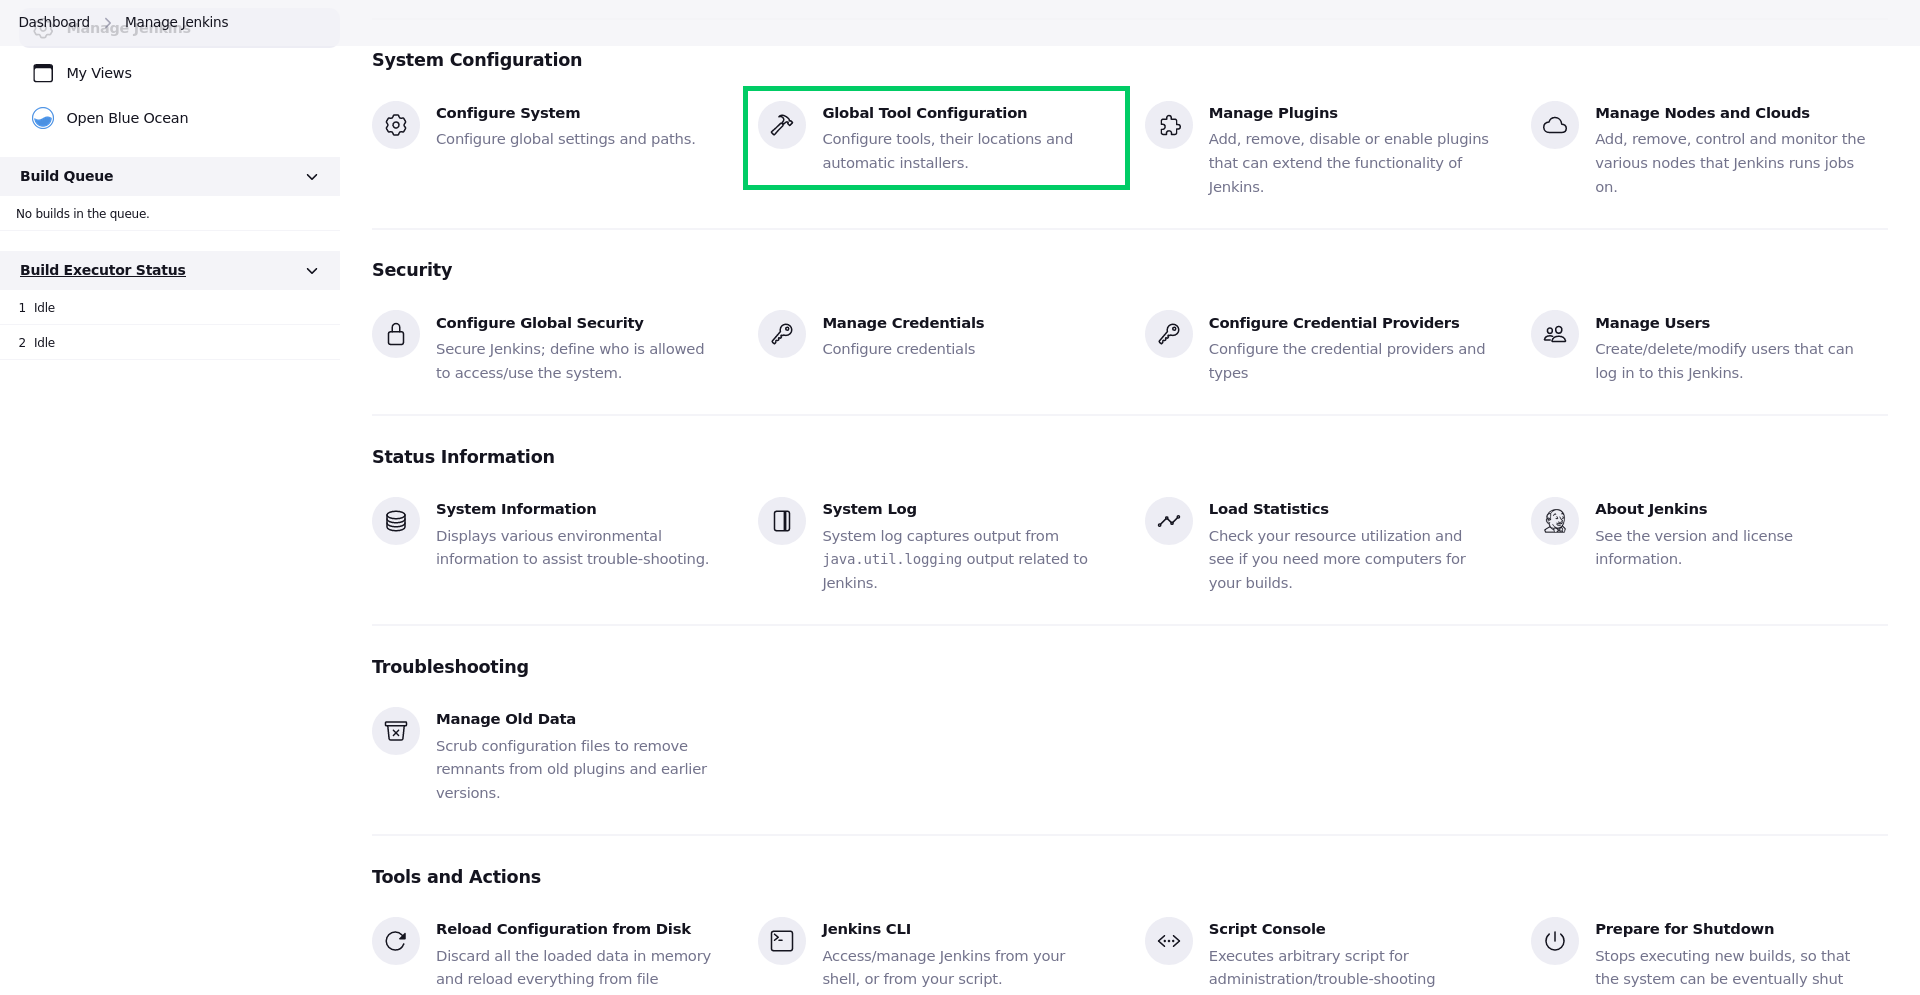This screenshot has height=995, width=1920.
Task: Open About Jenkins title link
Action: click(1651, 509)
